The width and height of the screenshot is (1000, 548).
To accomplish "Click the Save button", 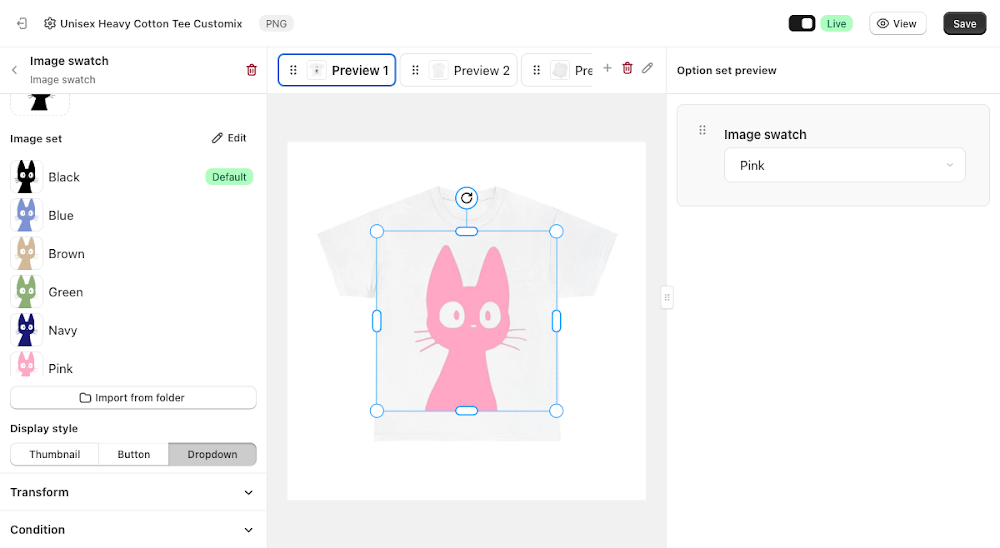I will click(x=964, y=24).
